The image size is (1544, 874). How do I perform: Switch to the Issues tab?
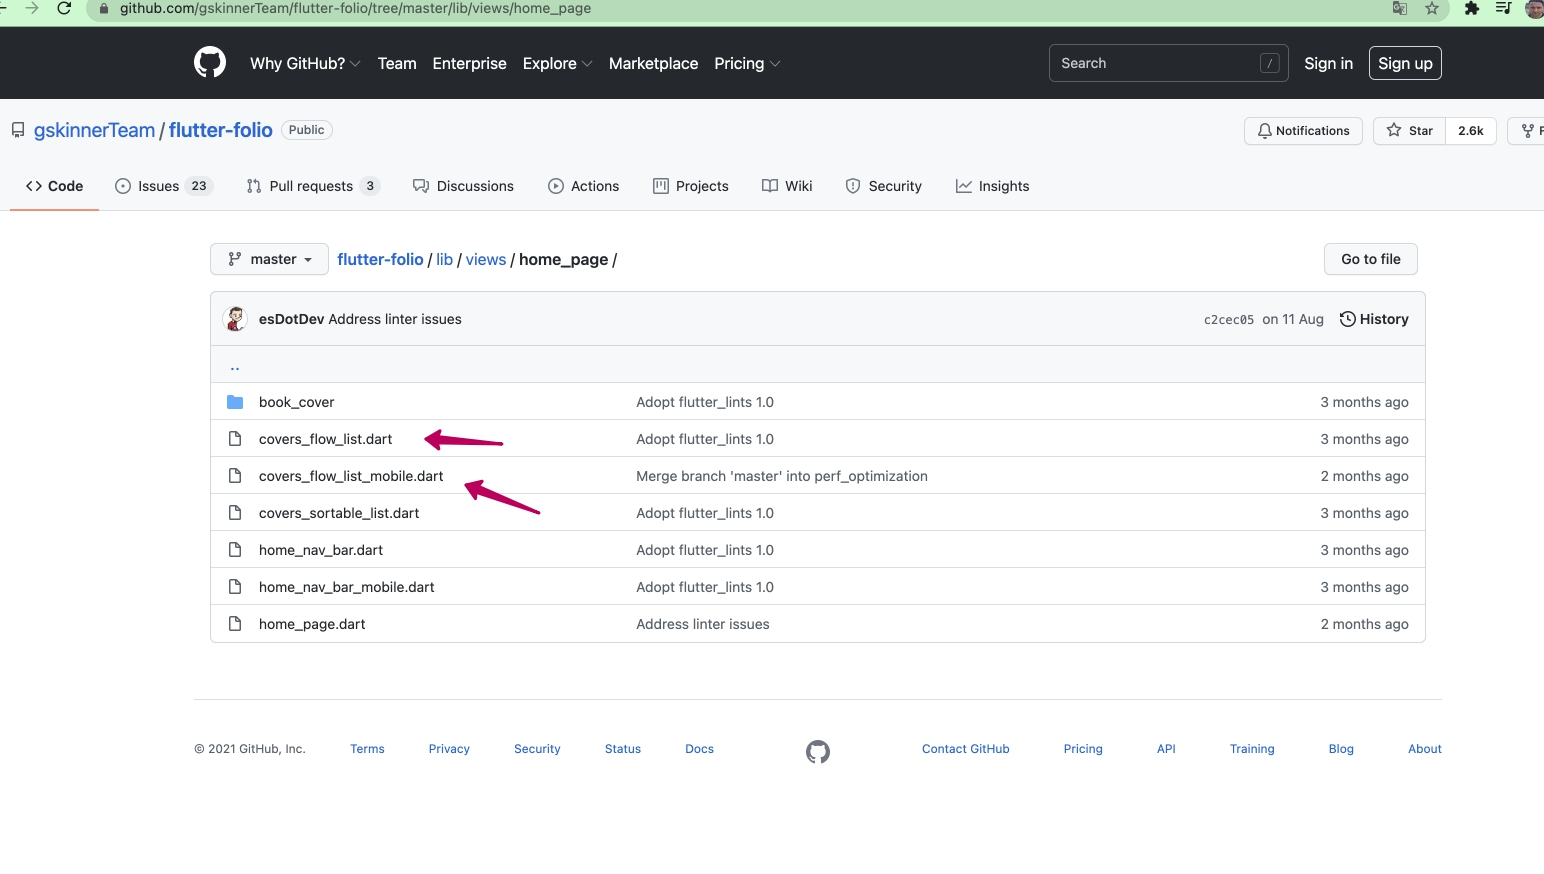[x=164, y=186]
